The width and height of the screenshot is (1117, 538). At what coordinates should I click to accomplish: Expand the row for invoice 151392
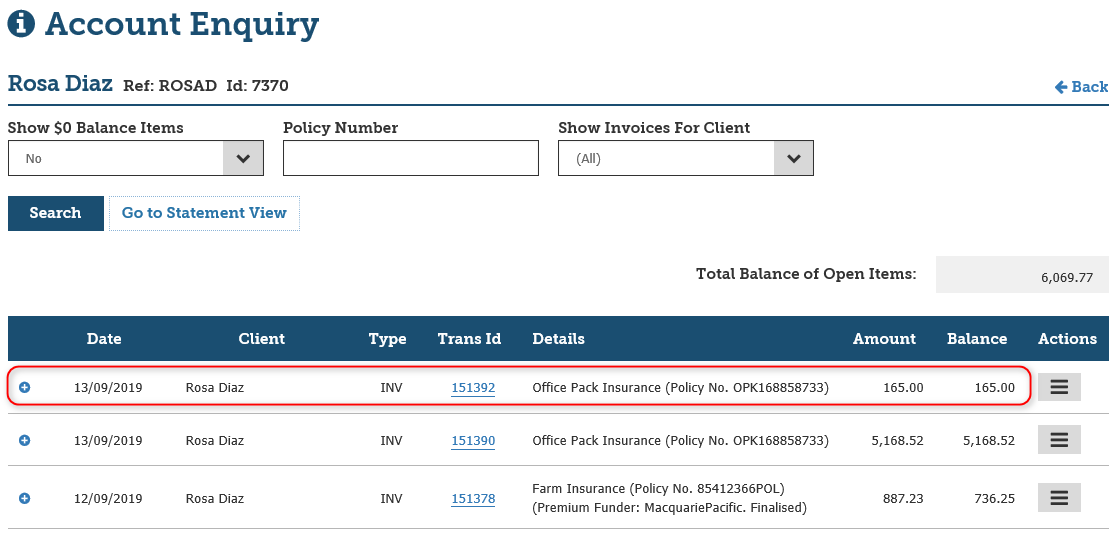tap(25, 387)
